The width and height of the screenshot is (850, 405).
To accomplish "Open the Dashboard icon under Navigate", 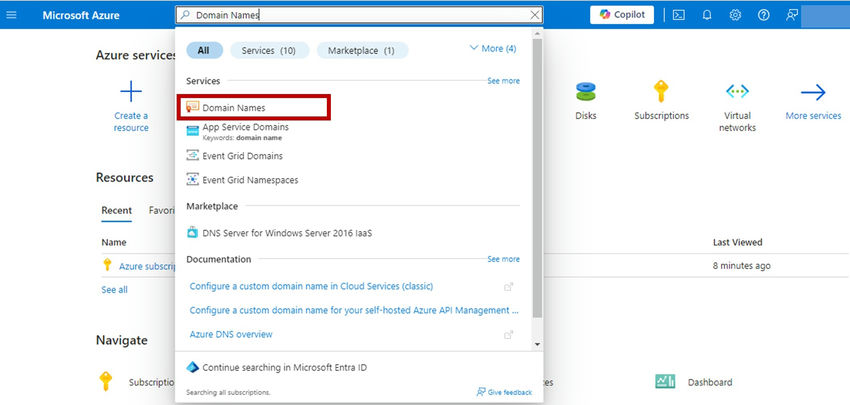I will point(665,382).
